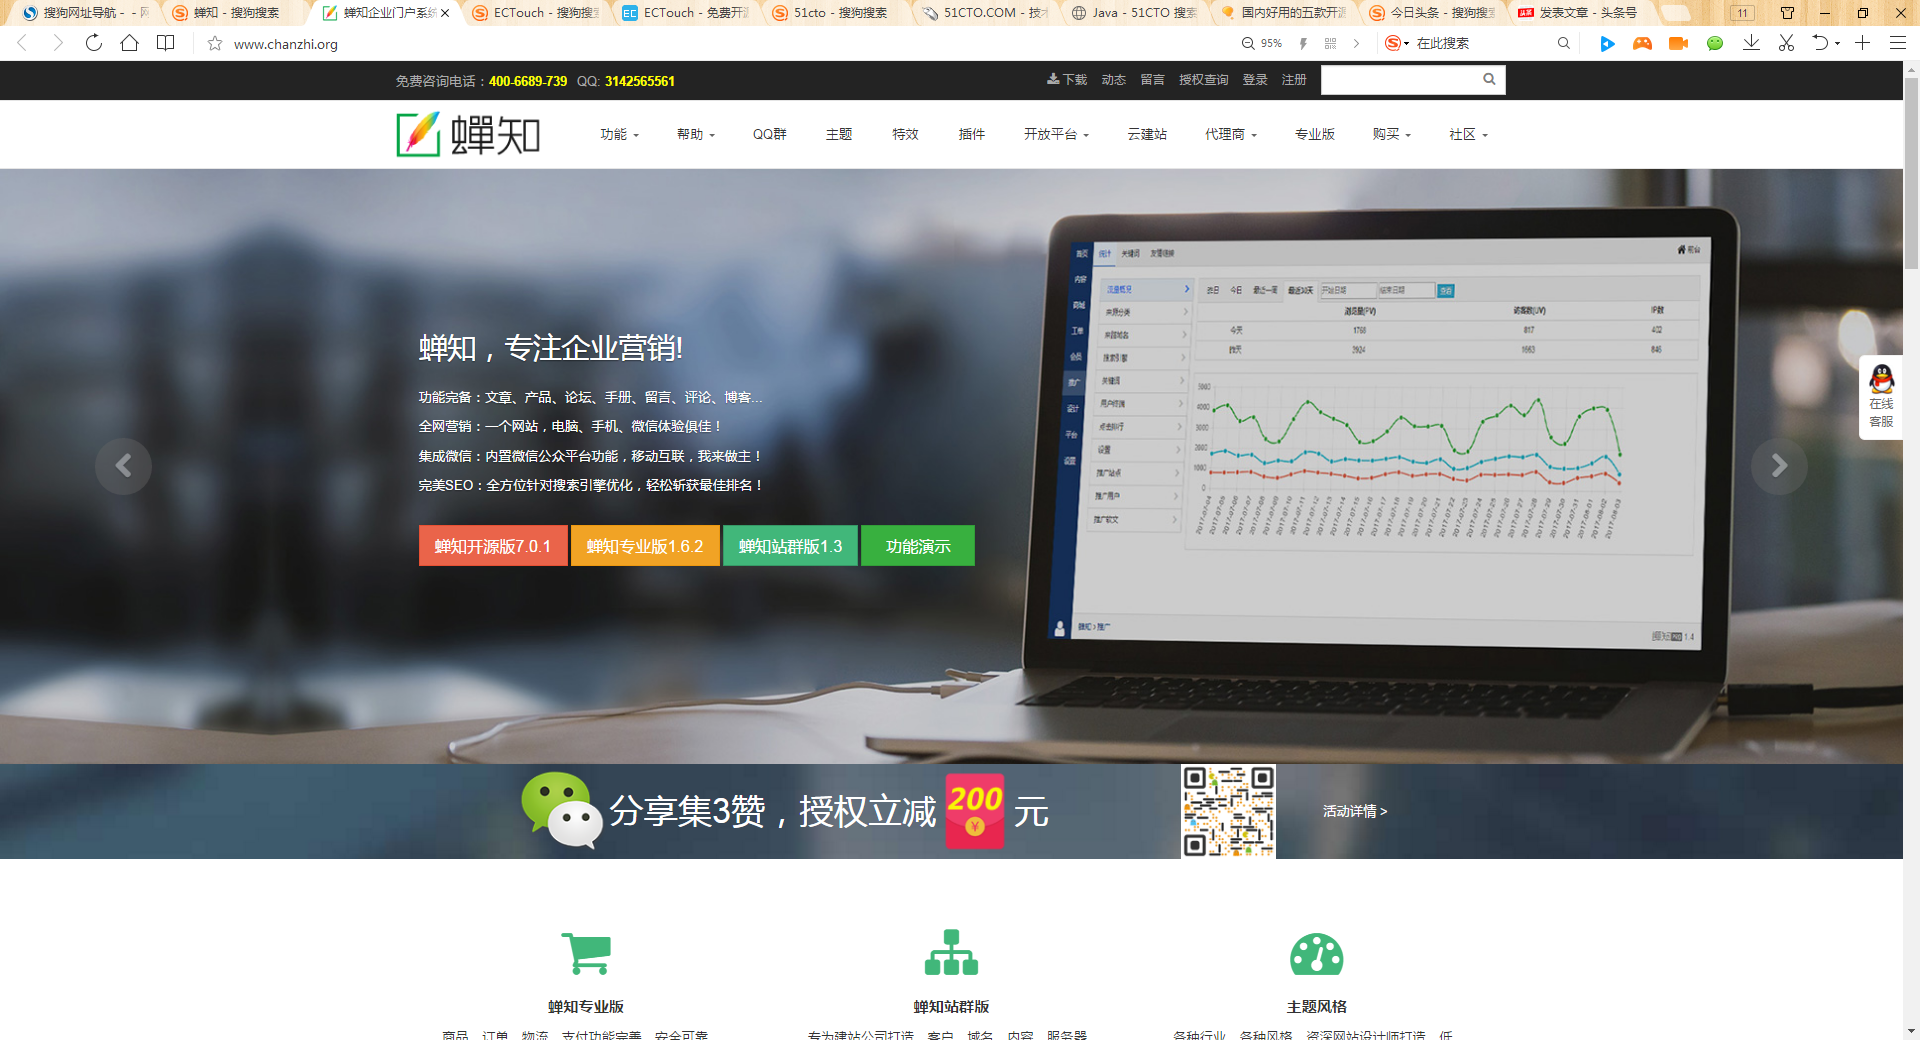The height and width of the screenshot is (1040, 1920).
Task: Expand the 功能 navigation dropdown
Action: (x=619, y=134)
